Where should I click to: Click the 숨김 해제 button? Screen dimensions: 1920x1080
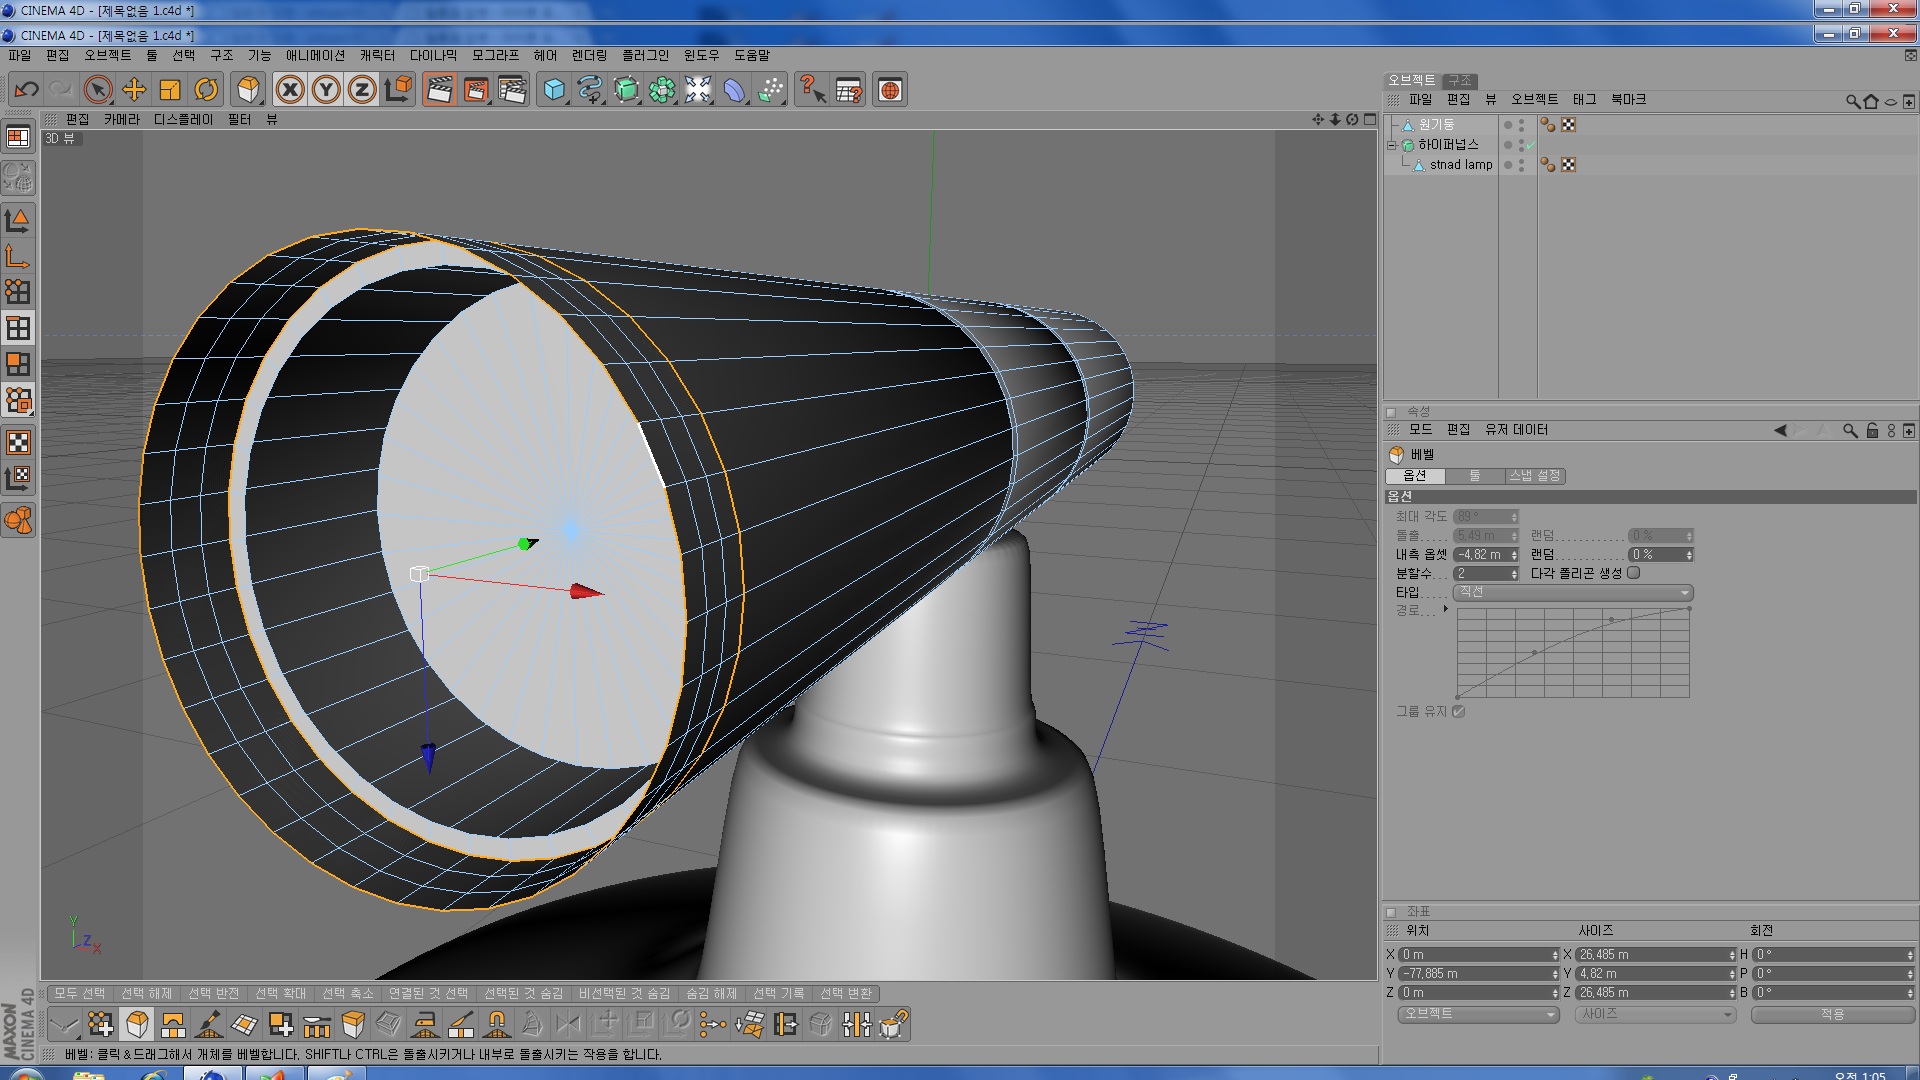point(711,993)
